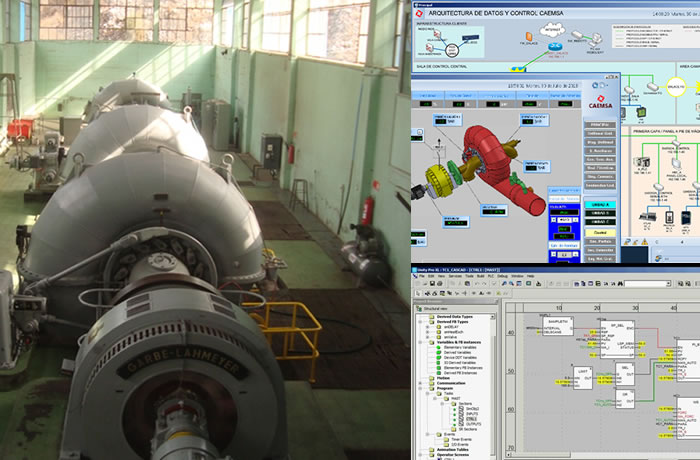The width and height of the screenshot is (700, 460).
Task: Select Animation Tables in project tree
Action: click(x=453, y=450)
